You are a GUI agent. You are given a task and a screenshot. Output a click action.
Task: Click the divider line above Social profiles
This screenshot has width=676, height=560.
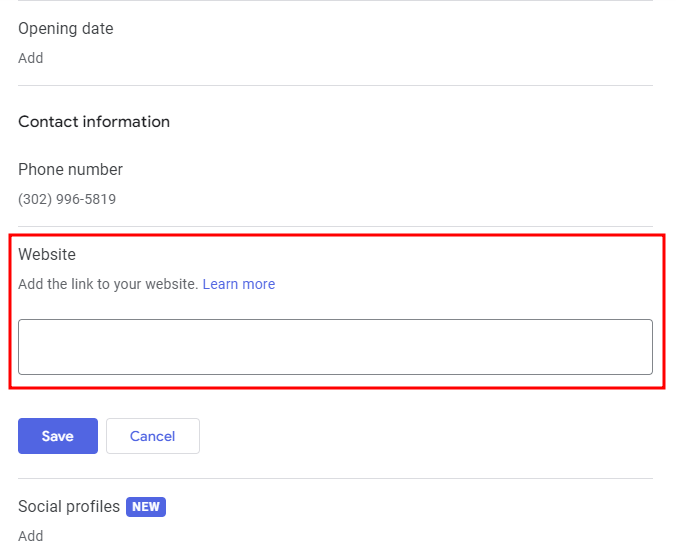[x=335, y=478]
